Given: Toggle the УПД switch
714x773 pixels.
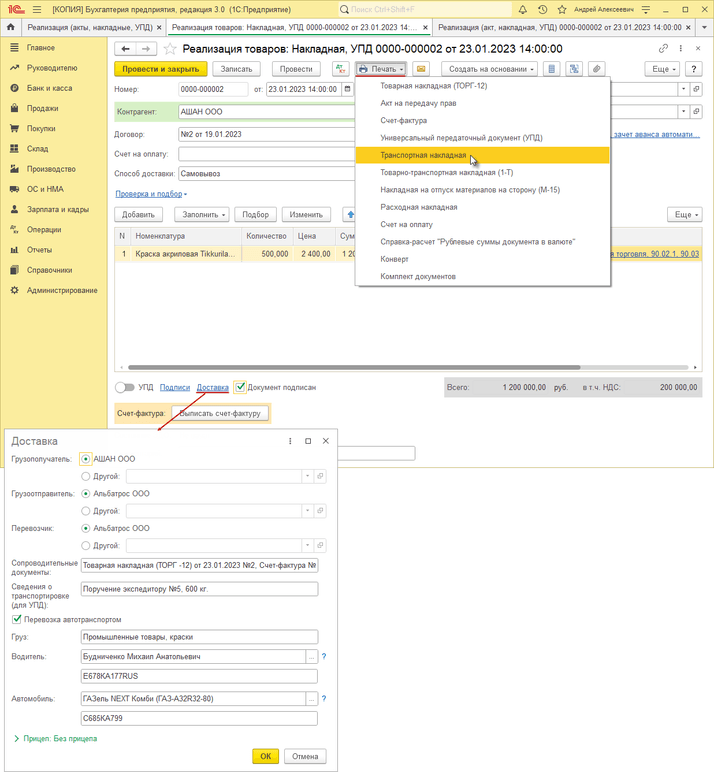Looking at the screenshot, I should coord(124,387).
